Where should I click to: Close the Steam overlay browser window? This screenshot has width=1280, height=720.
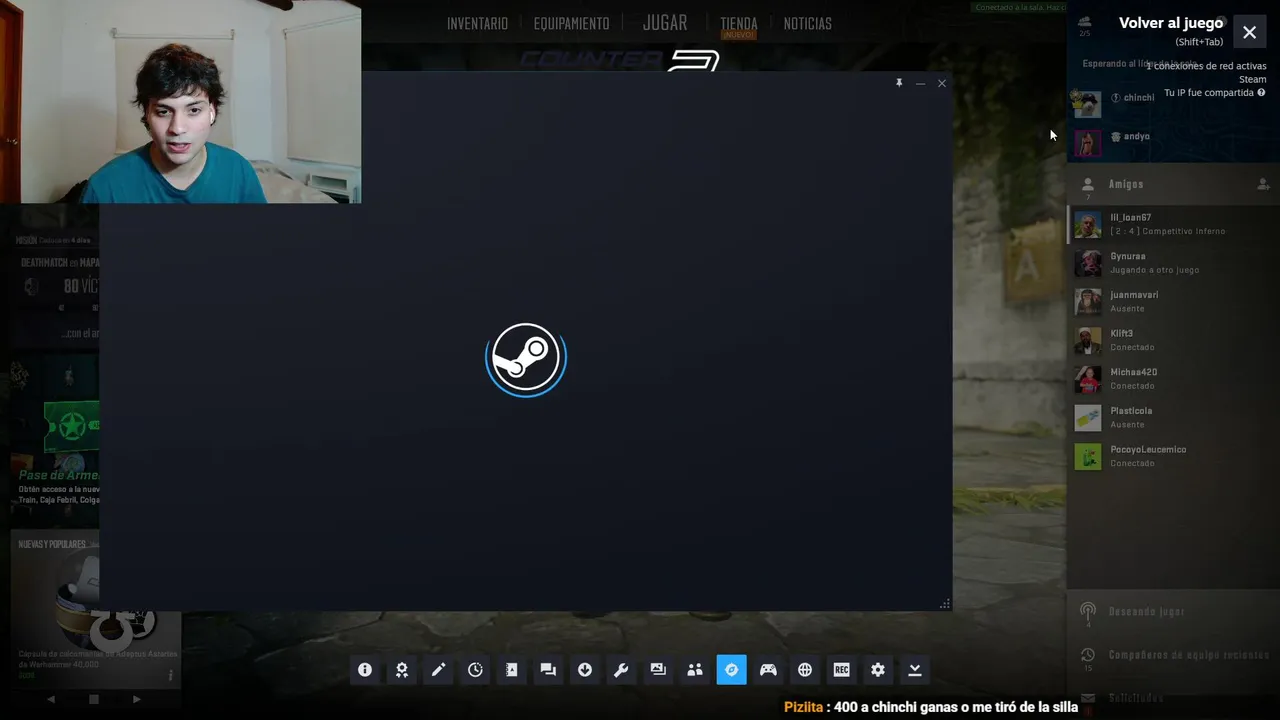(x=942, y=84)
